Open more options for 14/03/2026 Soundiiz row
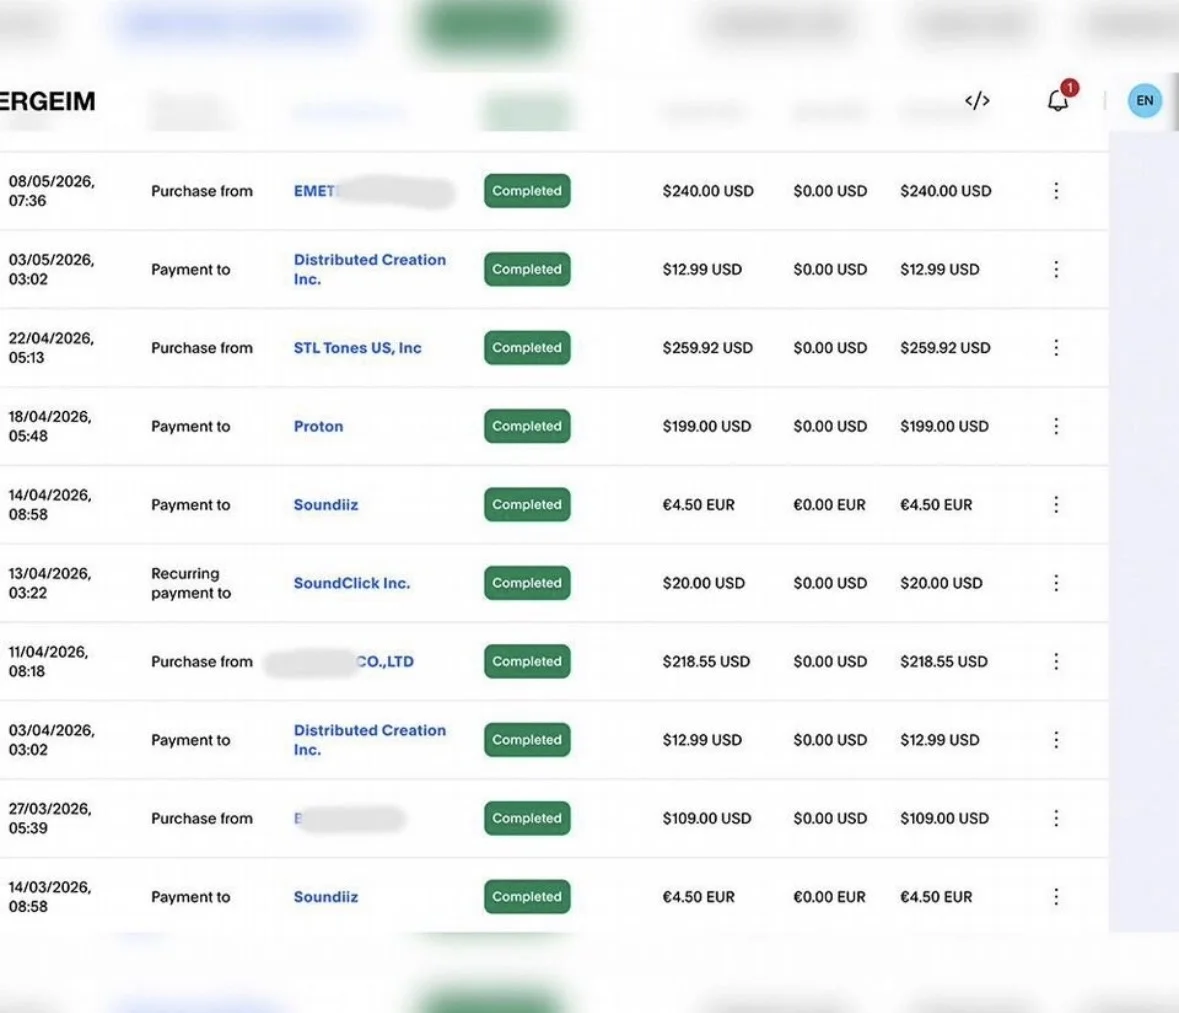The image size is (1179, 1013). click(x=1056, y=896)
